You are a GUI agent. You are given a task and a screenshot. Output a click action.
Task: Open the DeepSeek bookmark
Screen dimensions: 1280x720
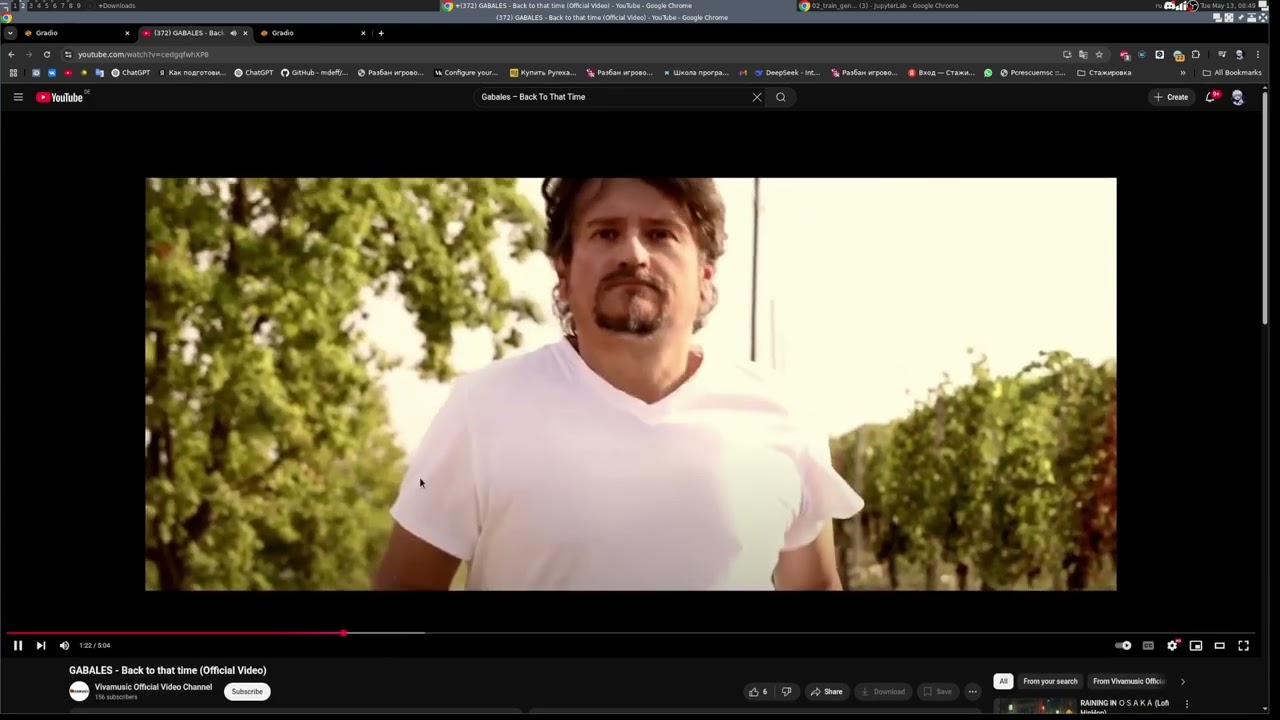pos(787,72)
